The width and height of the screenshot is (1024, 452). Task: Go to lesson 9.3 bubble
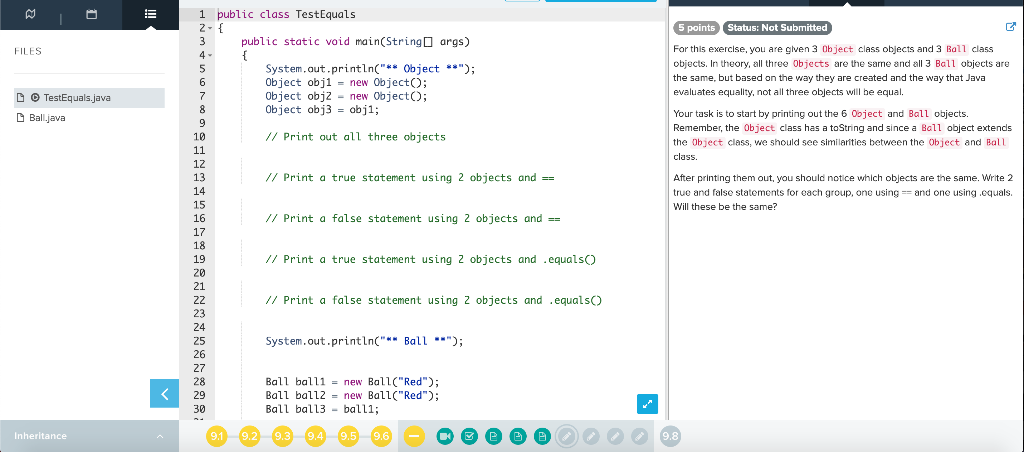283,436
